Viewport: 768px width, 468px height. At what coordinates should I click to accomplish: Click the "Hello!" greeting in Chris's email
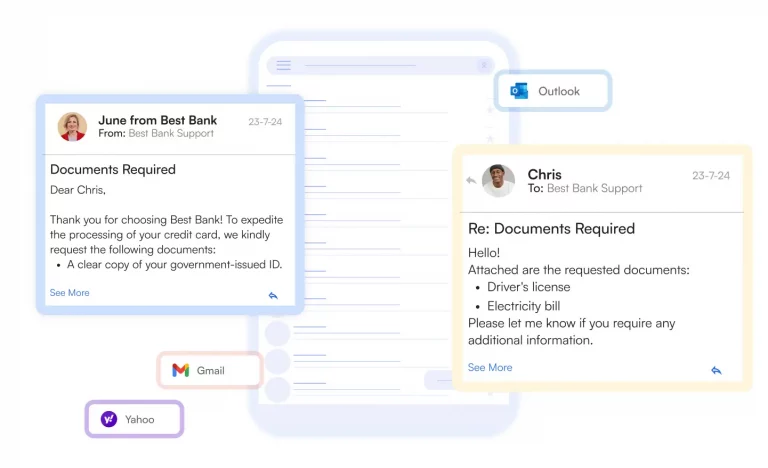click(x=484, y=253)
